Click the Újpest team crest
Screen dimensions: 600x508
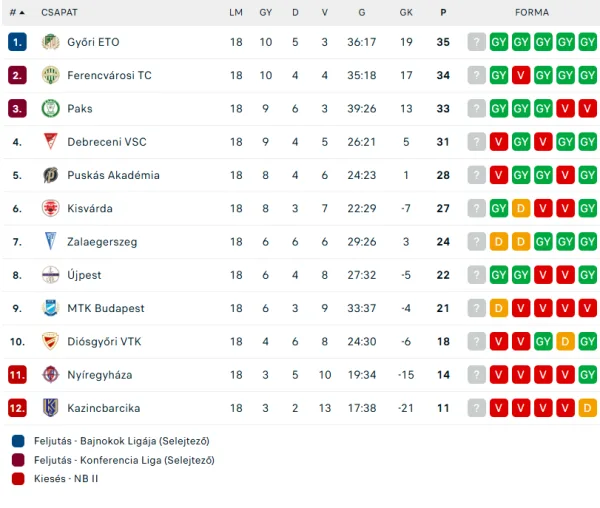click(50, 275)
